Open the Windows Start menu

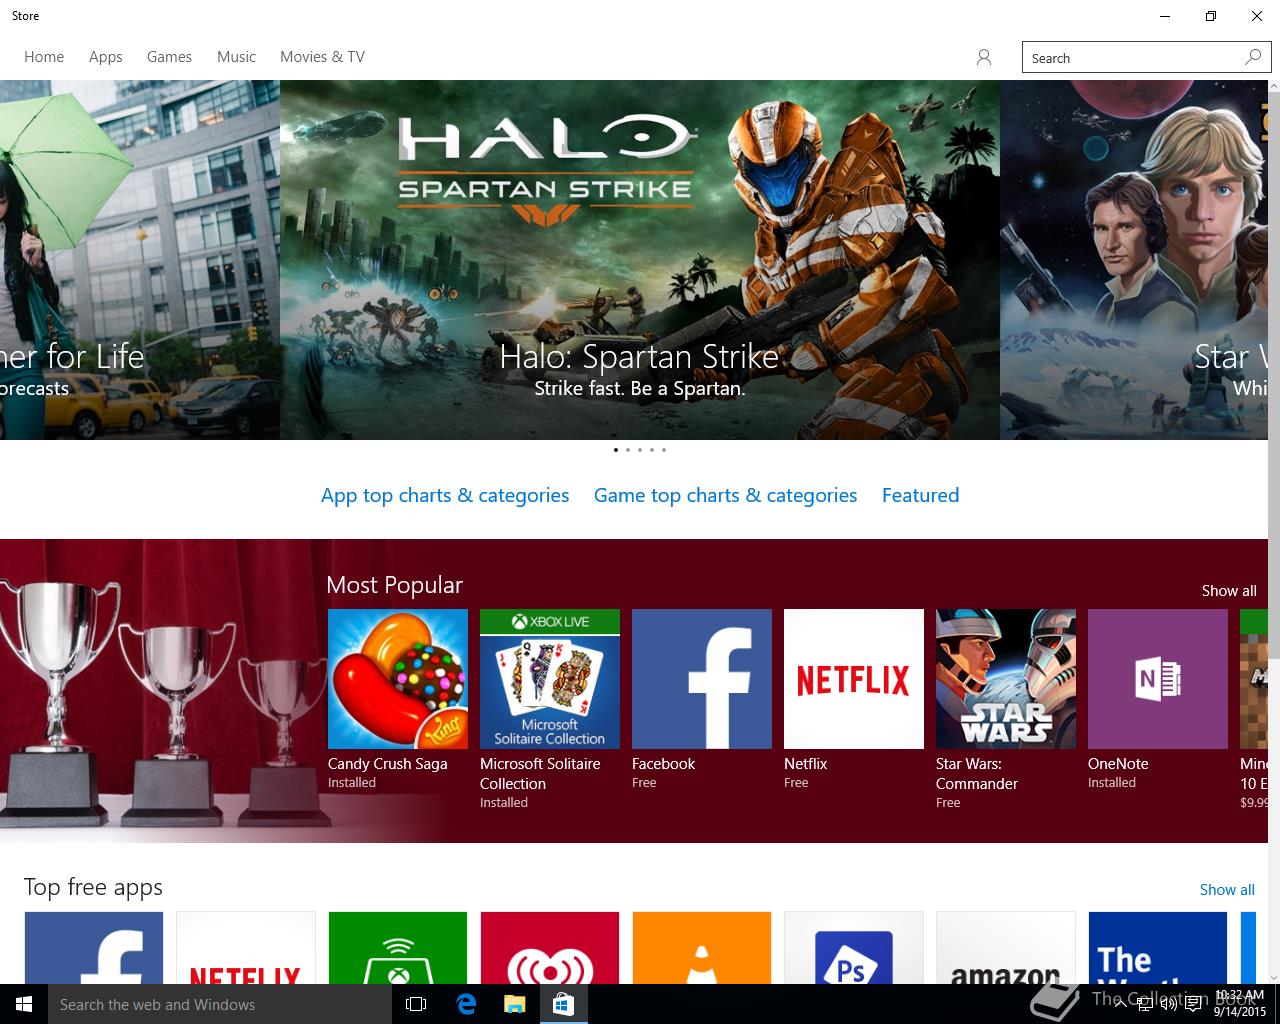click(24, 1004)
